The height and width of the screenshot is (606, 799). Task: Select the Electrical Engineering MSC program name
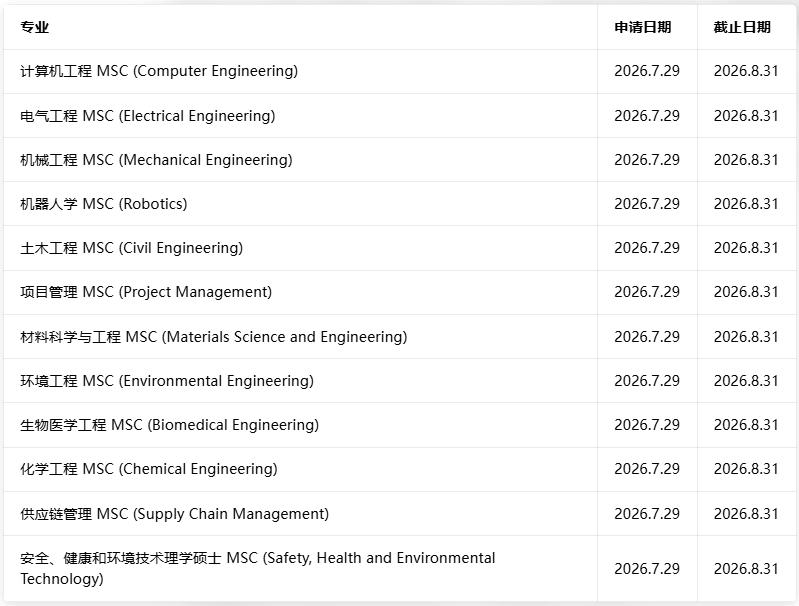coord(147,116)
